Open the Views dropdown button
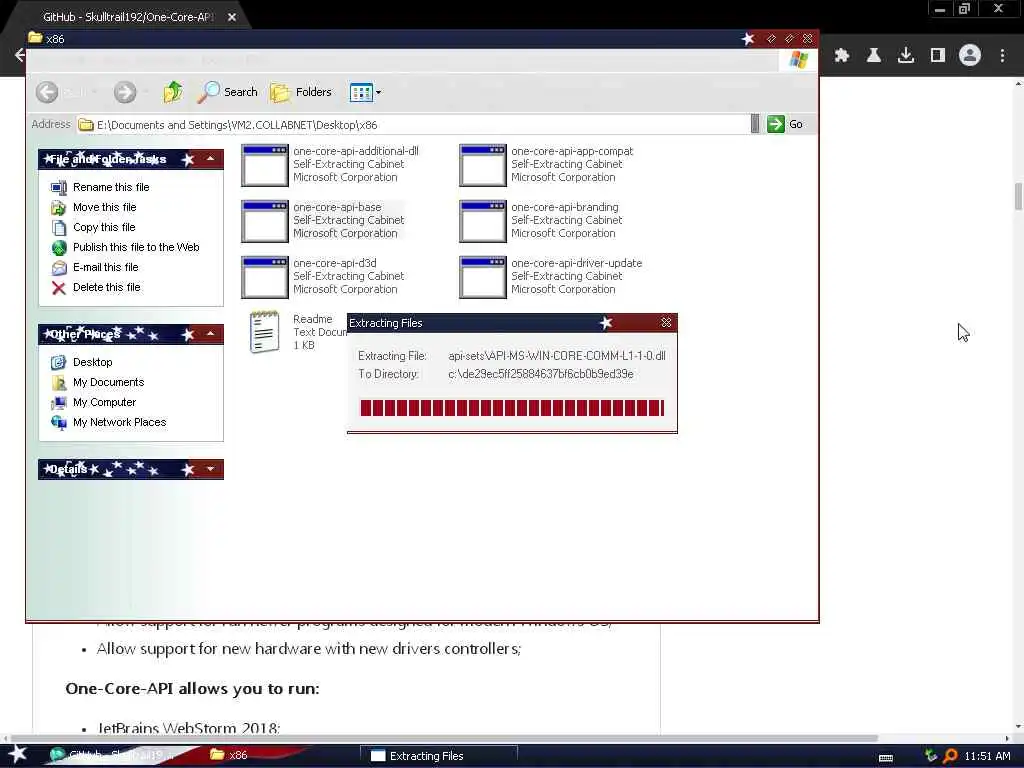Image resolution: width=1024 pixels, height=768 pixels. click(365, 92)
